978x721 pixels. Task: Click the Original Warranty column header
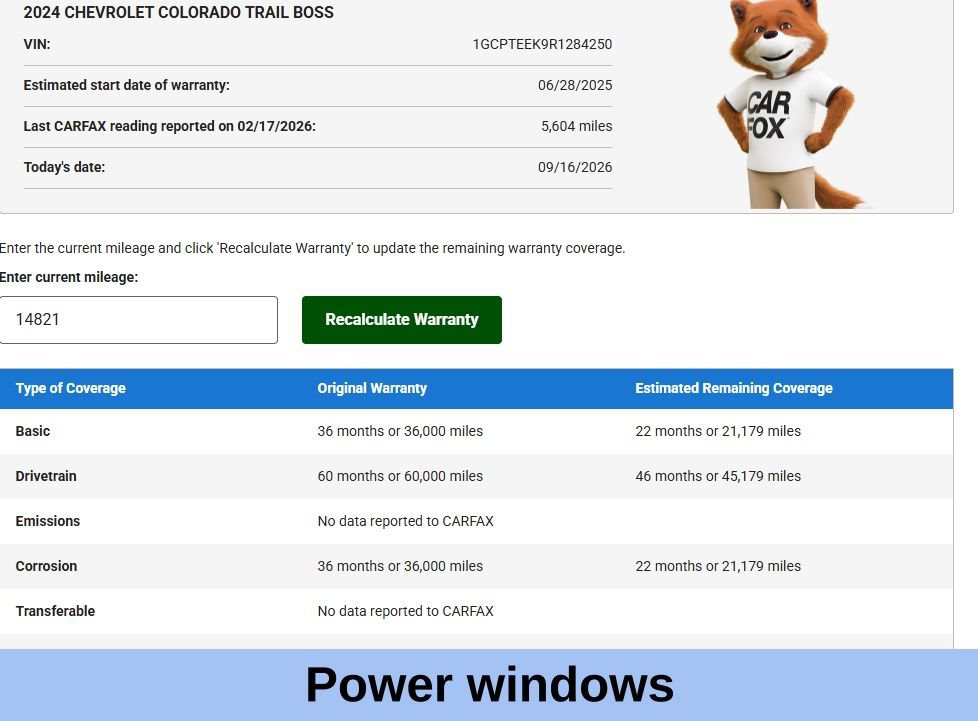coord(372,388)
